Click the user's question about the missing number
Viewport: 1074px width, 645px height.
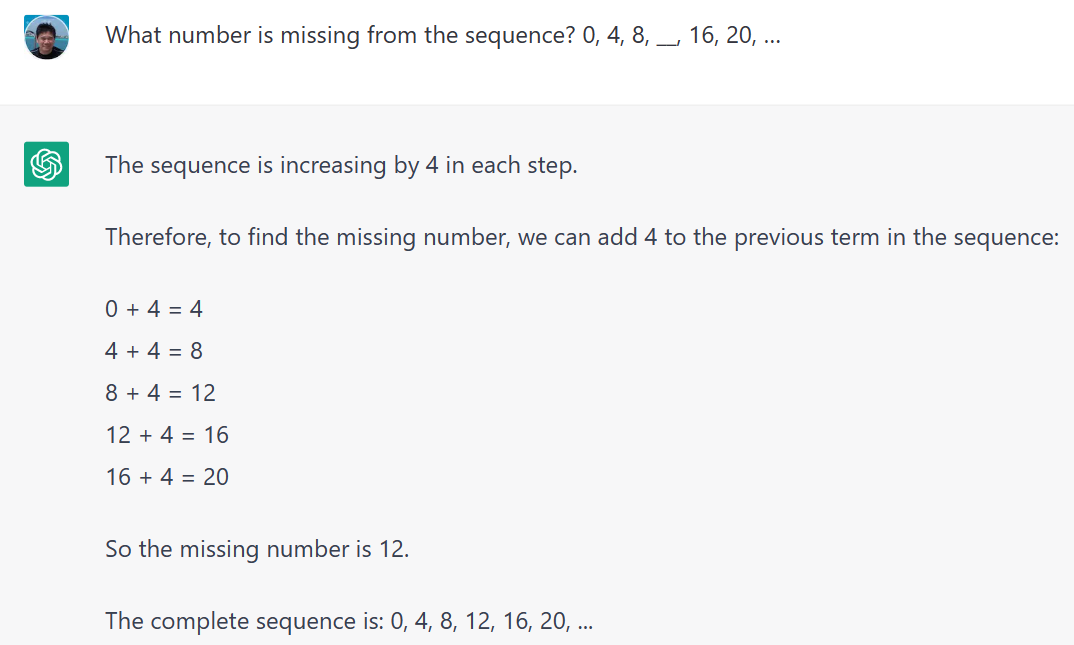(340, 35)
